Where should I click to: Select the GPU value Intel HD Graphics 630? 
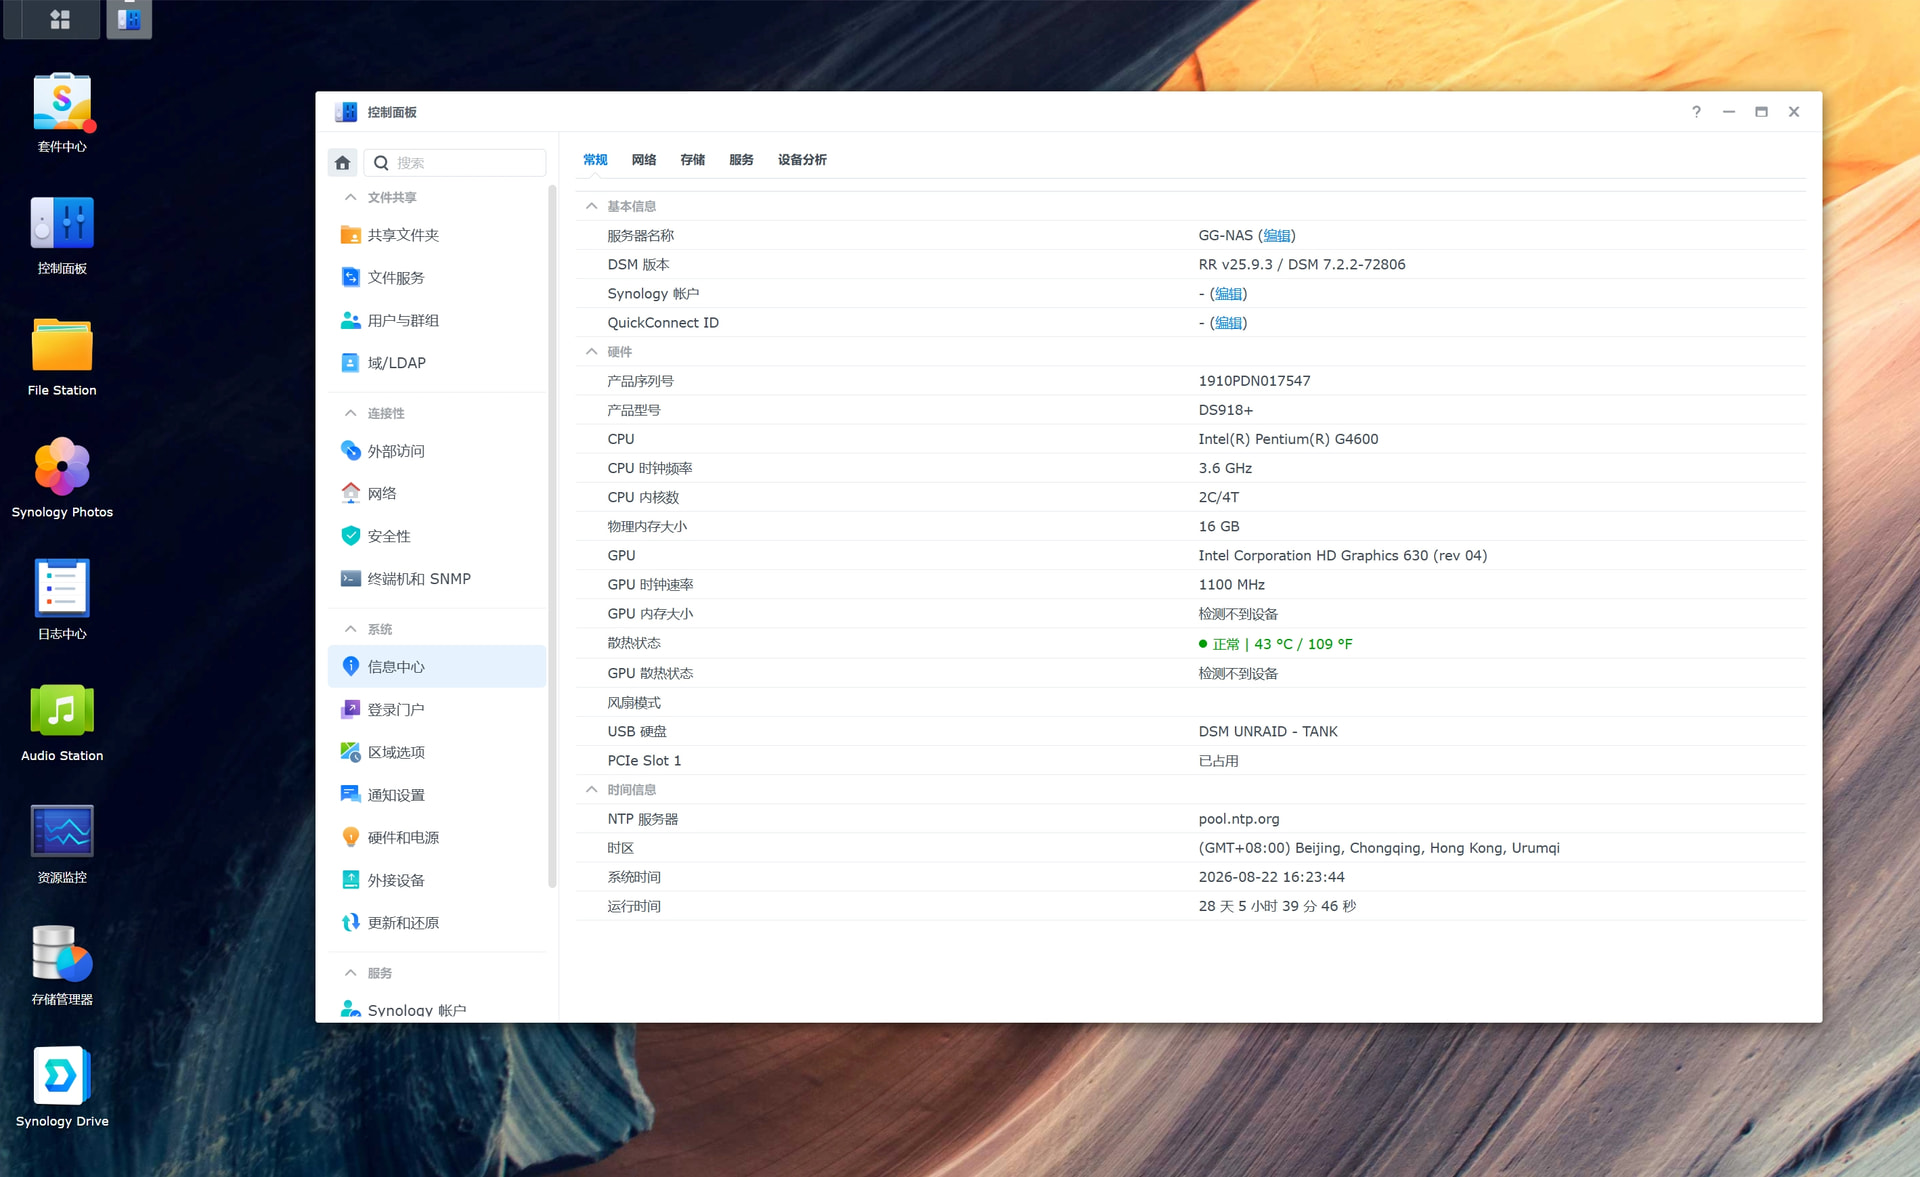pos(1343,556)
